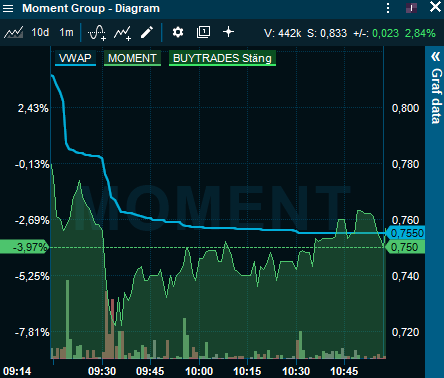Click the sparkle star icon
The image size is (444, 378).
[228, 32]
